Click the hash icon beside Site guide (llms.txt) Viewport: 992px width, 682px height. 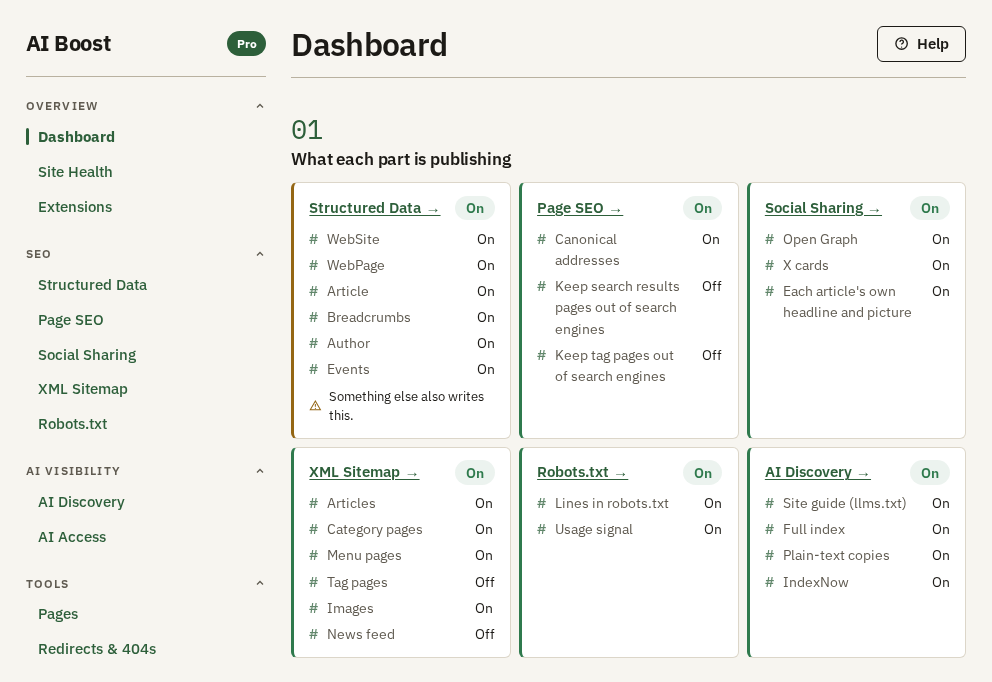pyautogui.click(x=769, y=503)
